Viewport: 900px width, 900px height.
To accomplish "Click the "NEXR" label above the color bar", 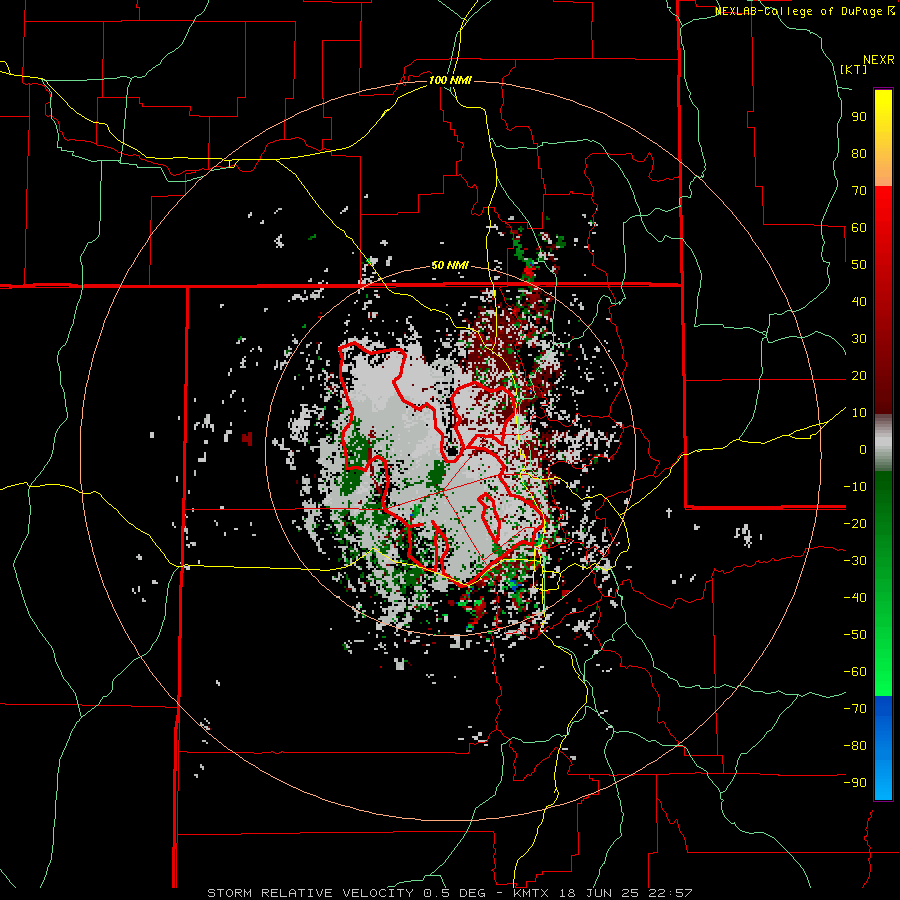I will pyautogui.click(x=879, y=60).
